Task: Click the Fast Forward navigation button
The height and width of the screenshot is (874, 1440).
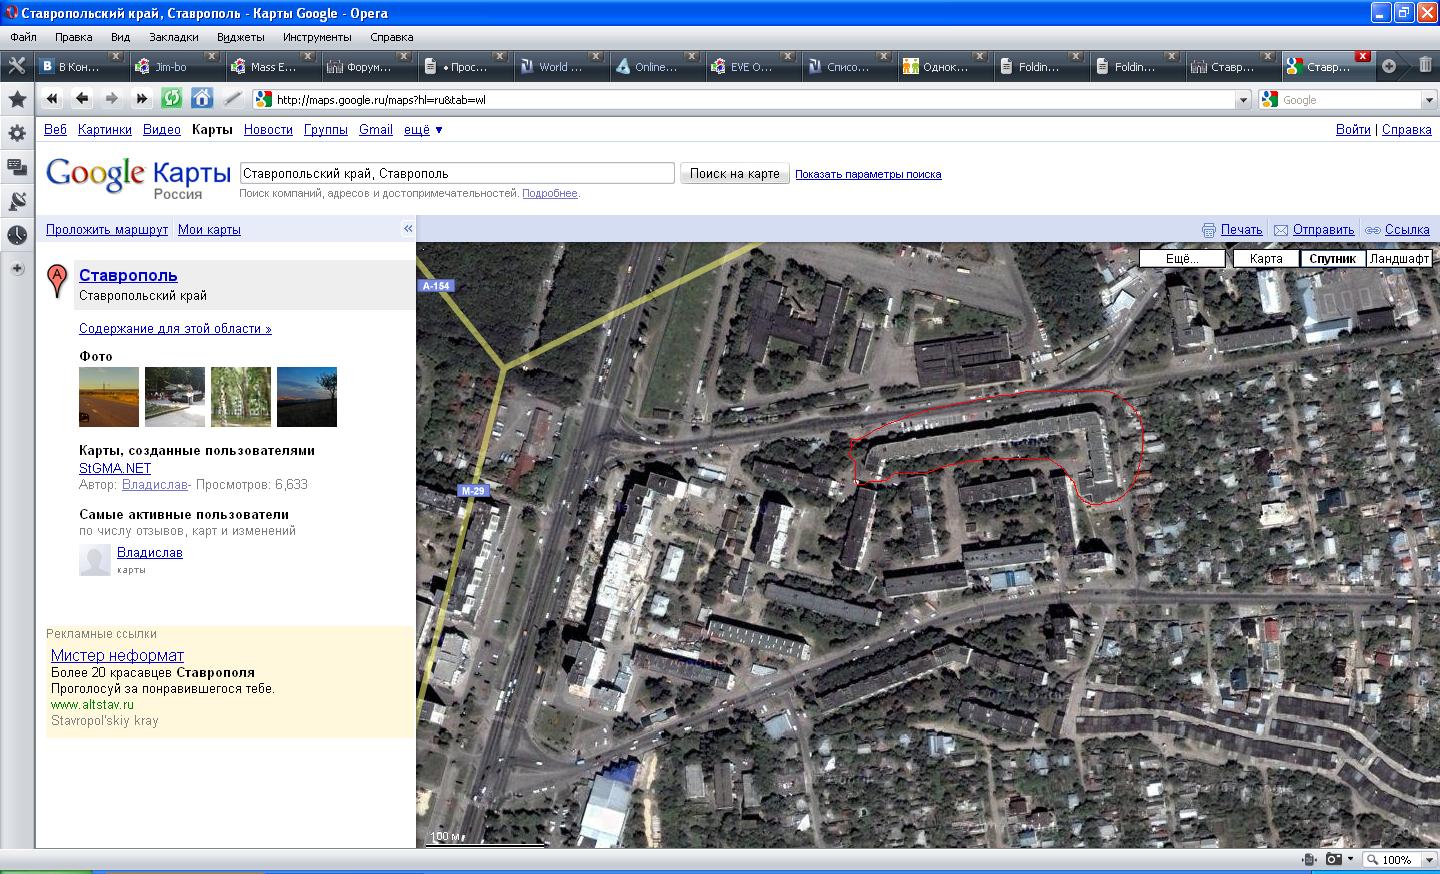Action: click(x=142, y=98)
